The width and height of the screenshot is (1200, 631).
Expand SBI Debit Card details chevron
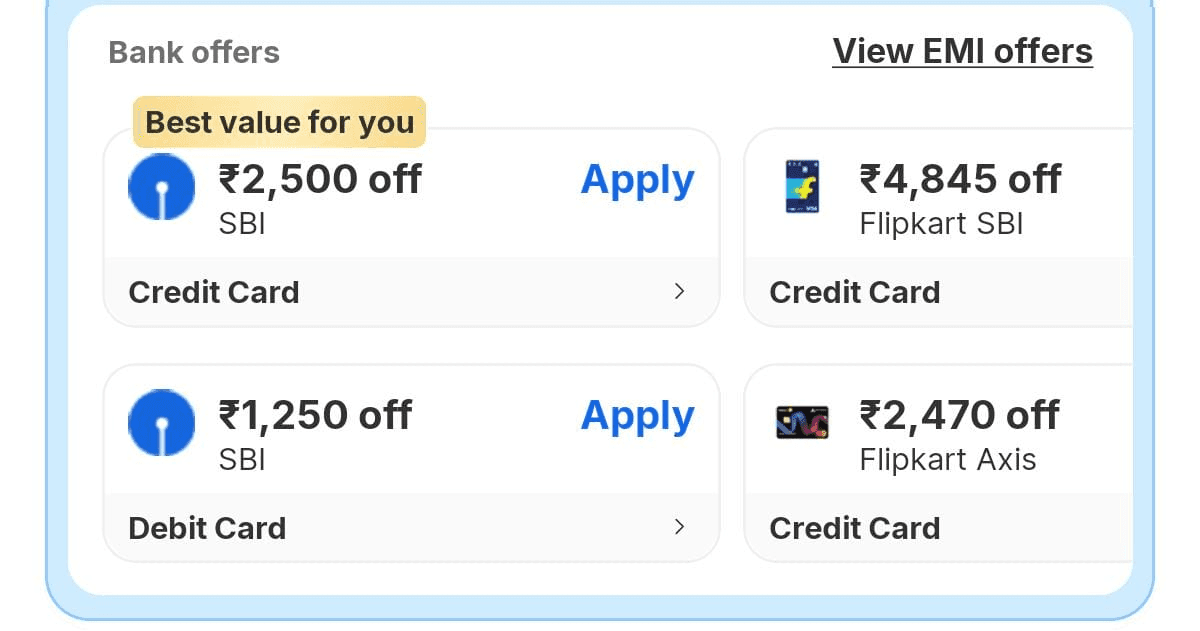click(x=680, y=527)
